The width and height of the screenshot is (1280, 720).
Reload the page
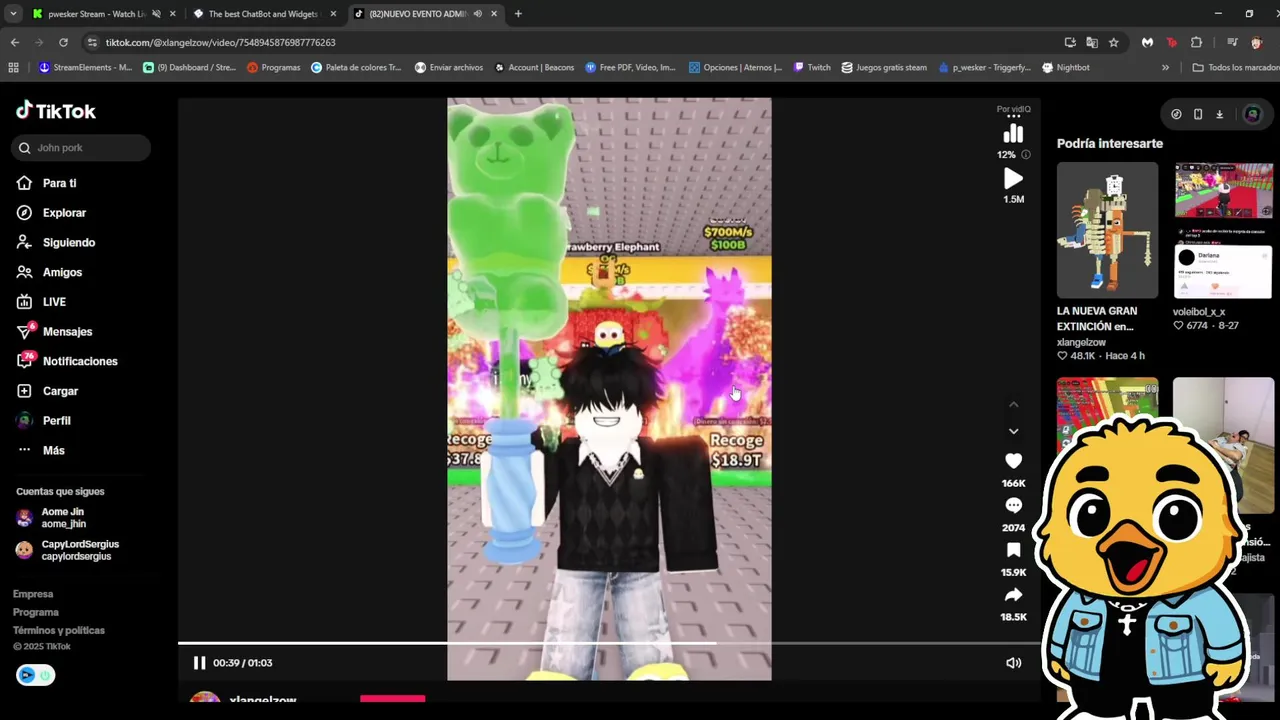point(63,42)
